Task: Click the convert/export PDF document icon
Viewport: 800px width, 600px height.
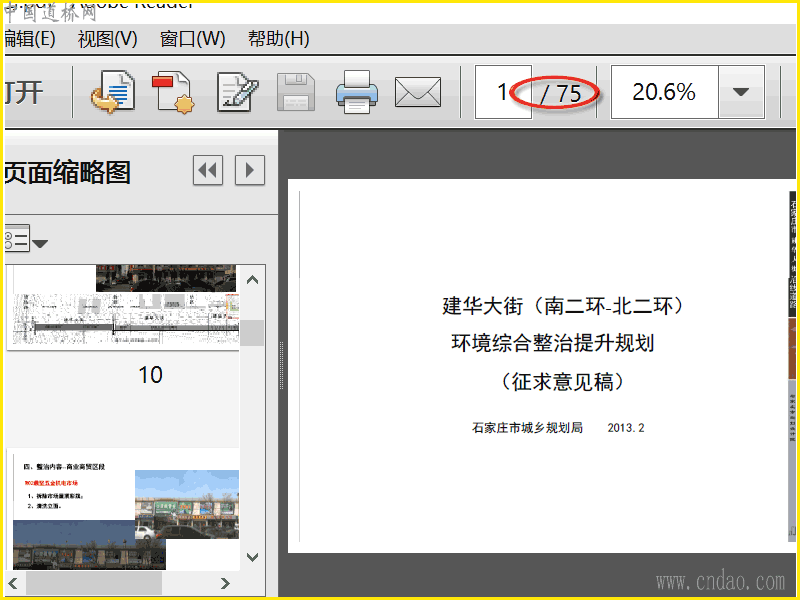Action: point(113,92)
